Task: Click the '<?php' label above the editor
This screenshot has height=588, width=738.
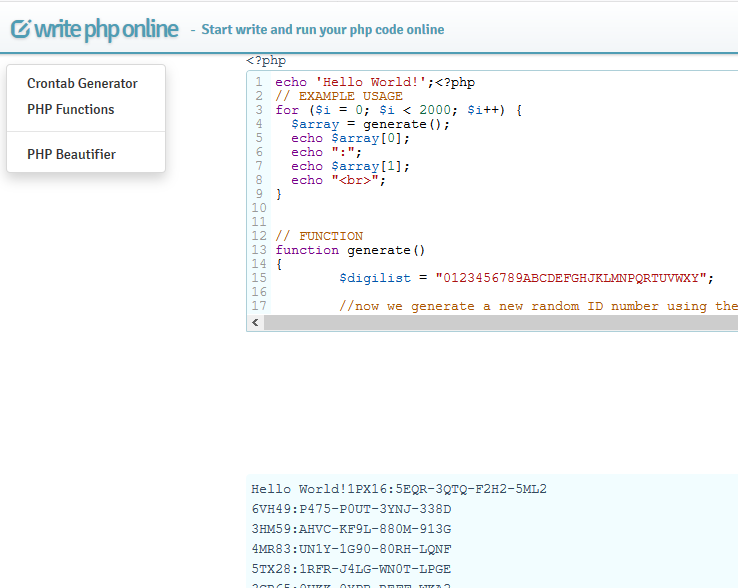Action: [266, 60]
